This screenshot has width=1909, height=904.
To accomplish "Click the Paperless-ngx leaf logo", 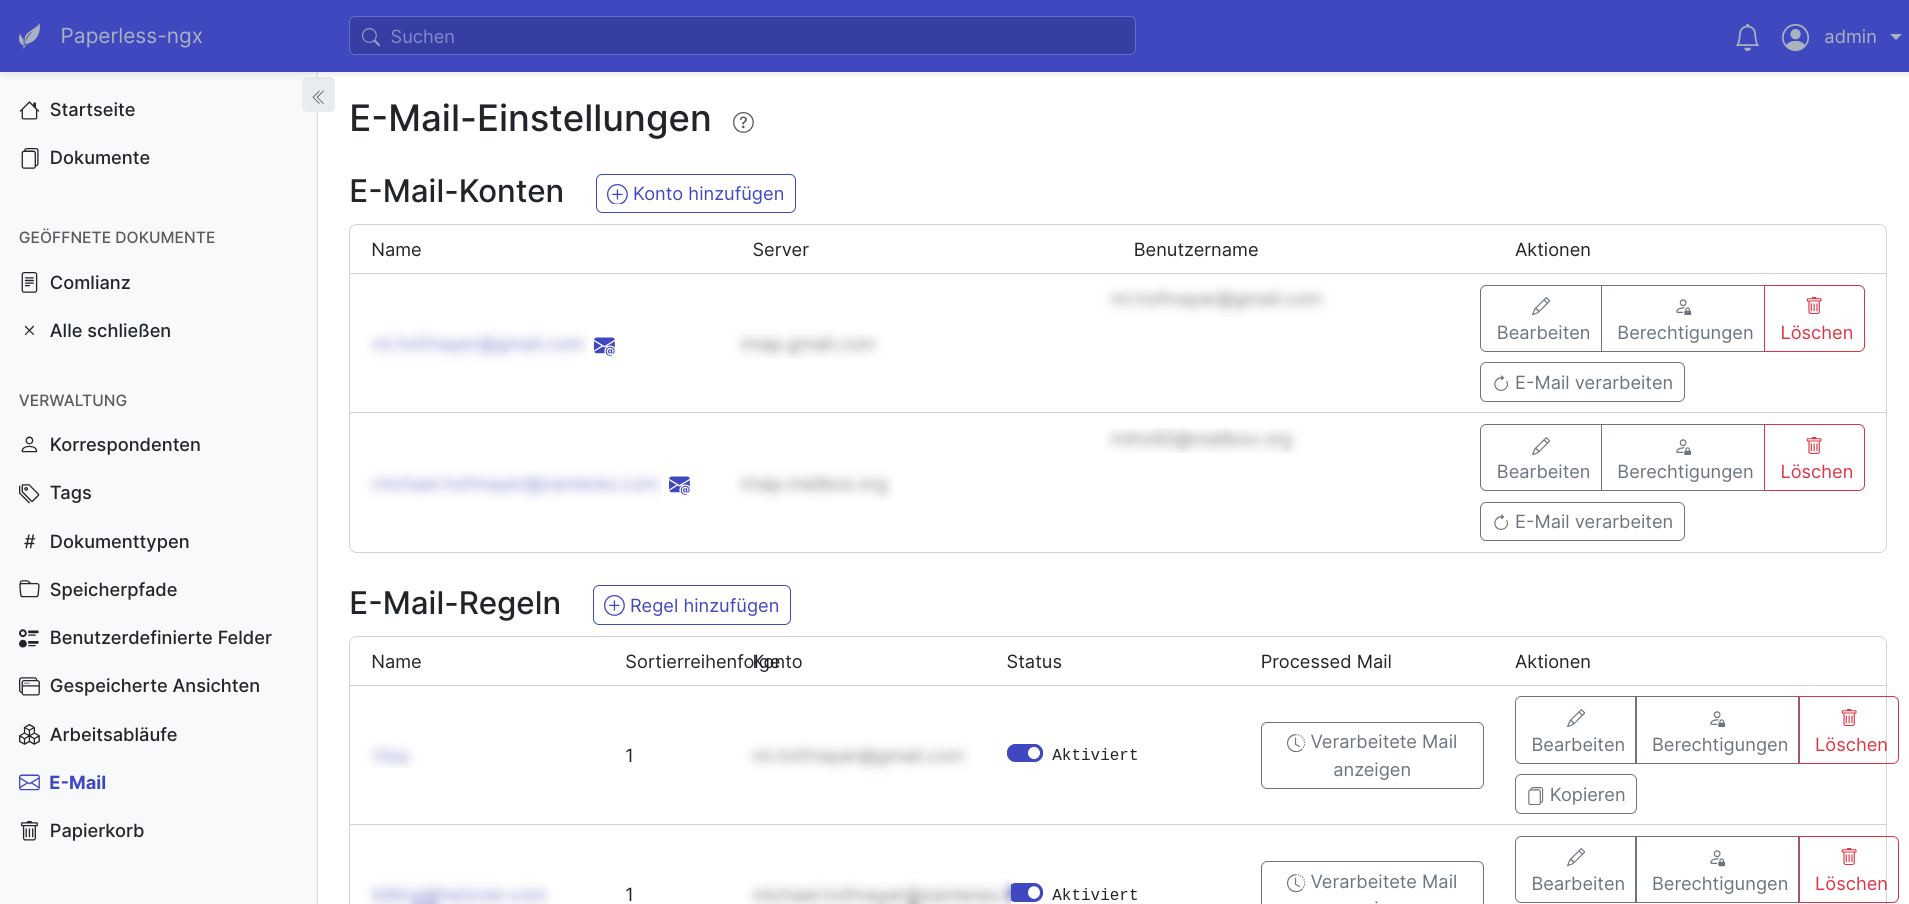I will [x=29, y=35].
